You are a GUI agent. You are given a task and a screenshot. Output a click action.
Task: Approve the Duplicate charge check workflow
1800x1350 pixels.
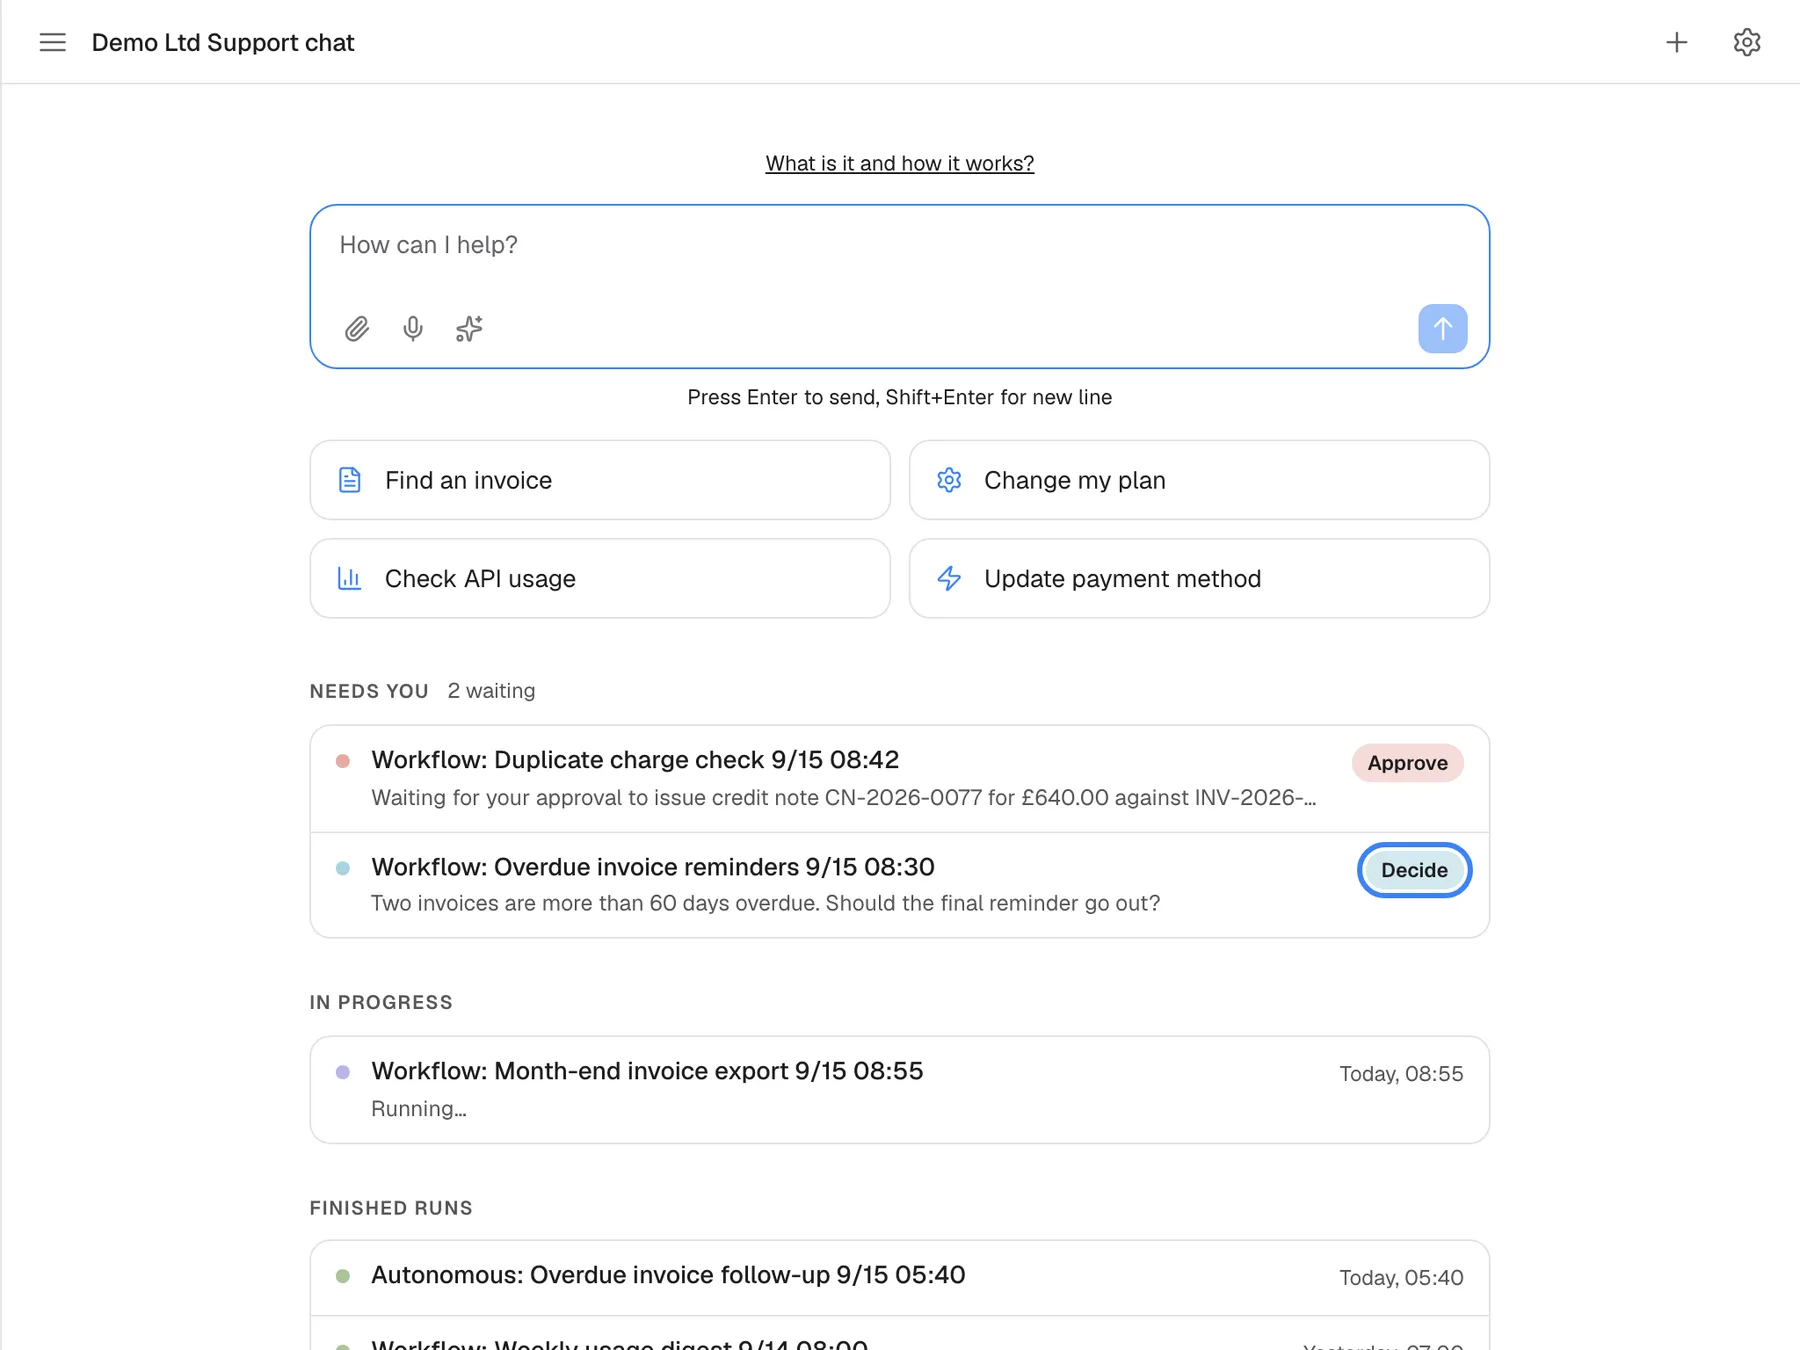tap(1407, 763)
